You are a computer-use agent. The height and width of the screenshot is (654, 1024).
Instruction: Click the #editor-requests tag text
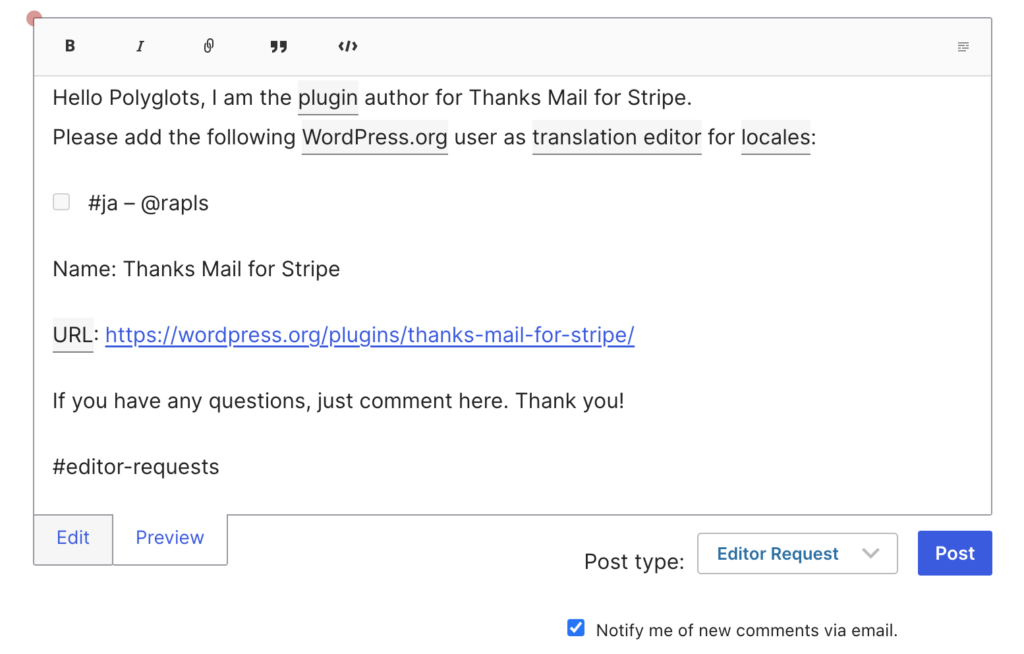point(136,467)
